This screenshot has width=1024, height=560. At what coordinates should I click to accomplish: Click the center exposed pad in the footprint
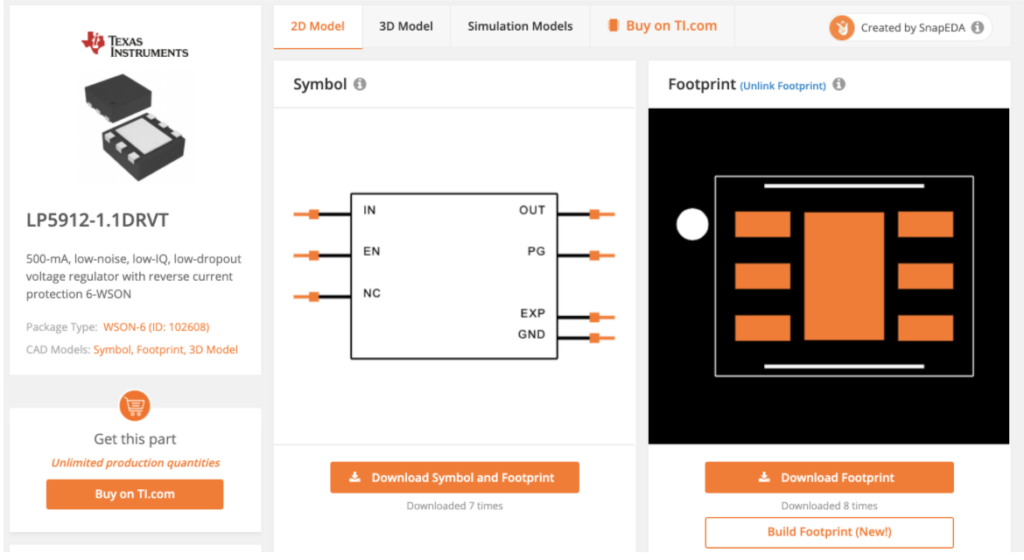coord(844,276)
